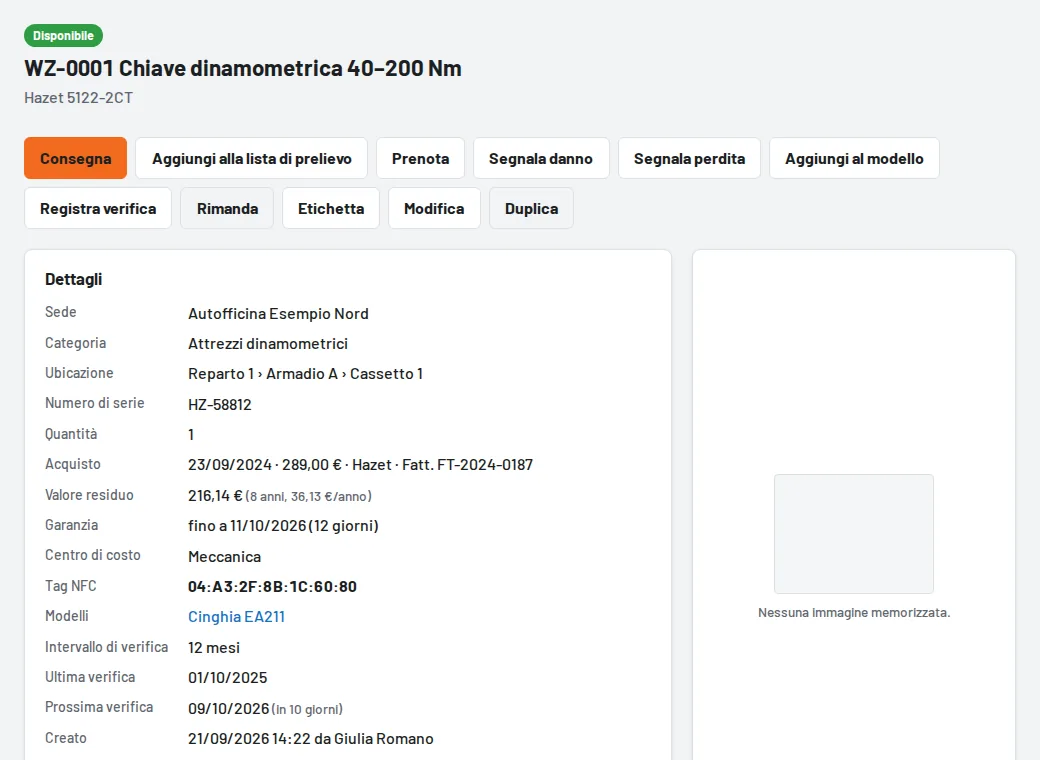
Task: Click the Tag NFC field label
Action: [70, 586]
